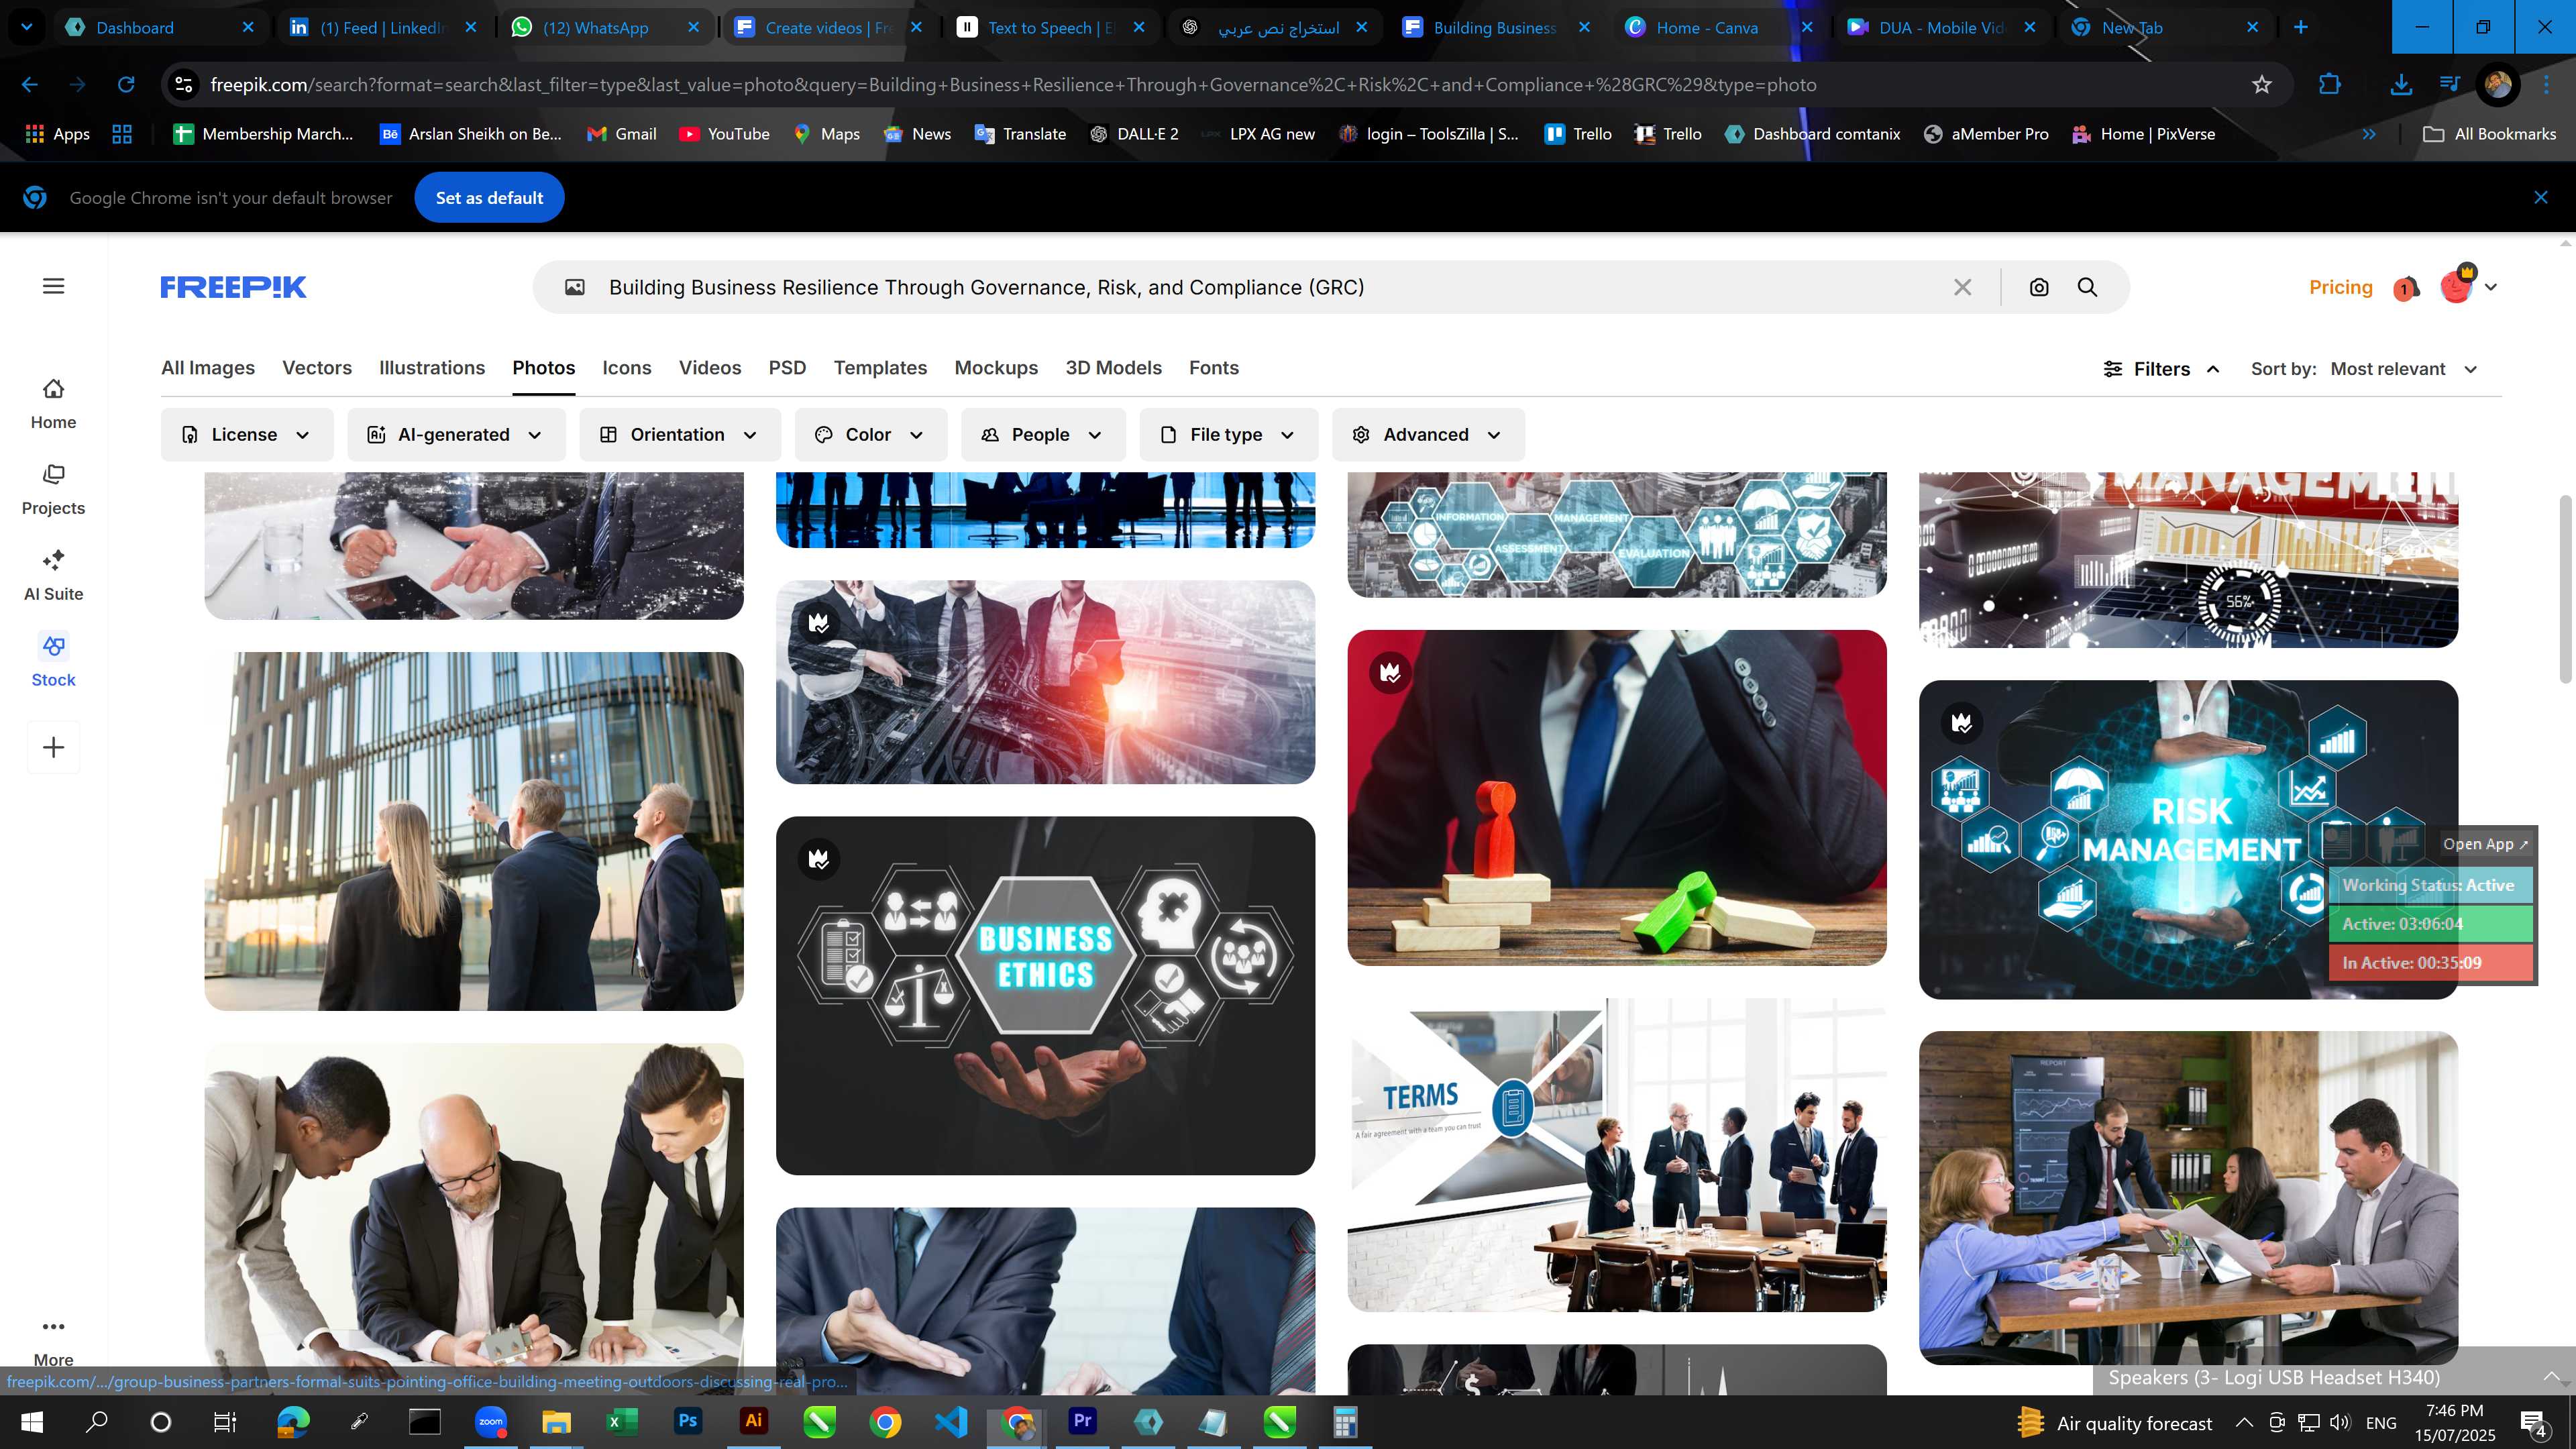2576x1449 pixels.
Task: Open the Freepik hamburger menu
Action: coord(54,287)
